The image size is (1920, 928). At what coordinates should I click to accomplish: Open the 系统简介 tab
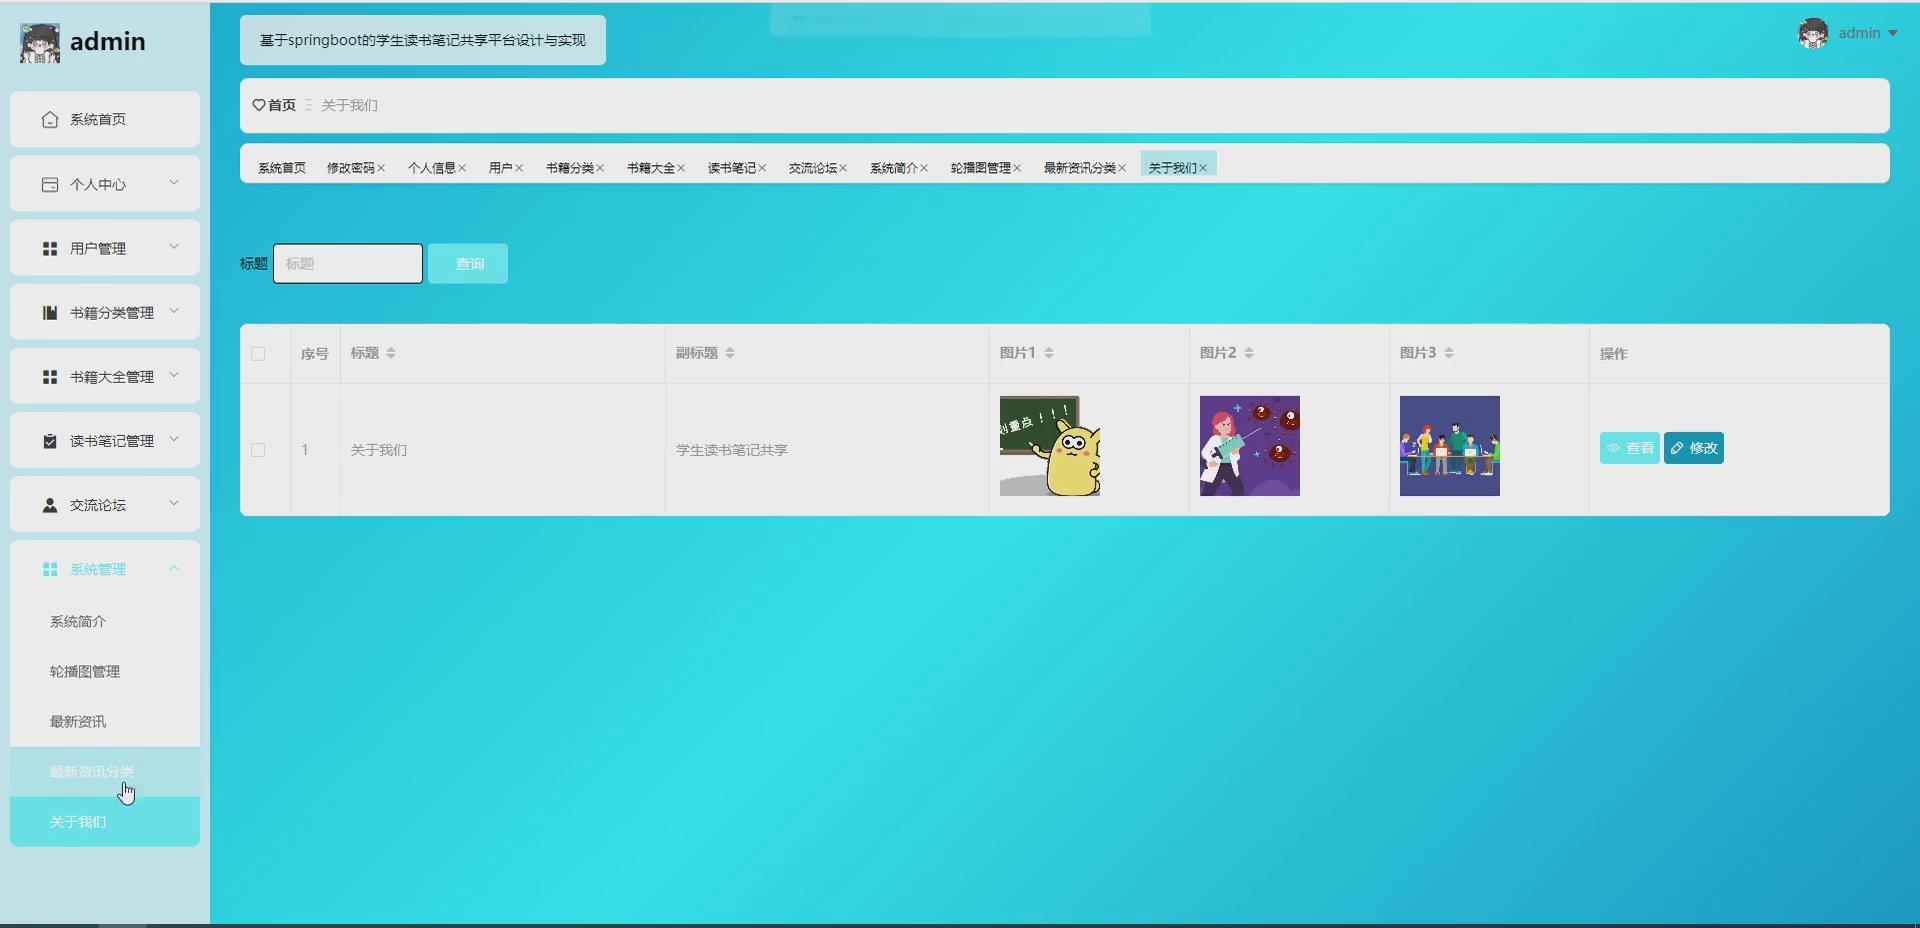(893, 167)
